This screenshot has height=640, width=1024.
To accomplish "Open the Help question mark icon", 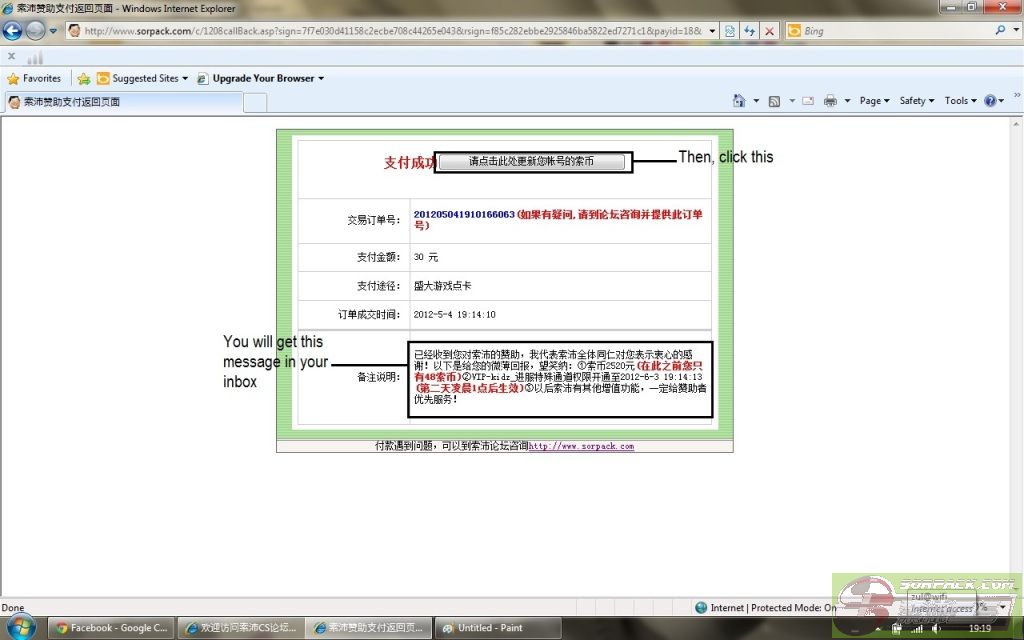I will click(x=990, y=101).
